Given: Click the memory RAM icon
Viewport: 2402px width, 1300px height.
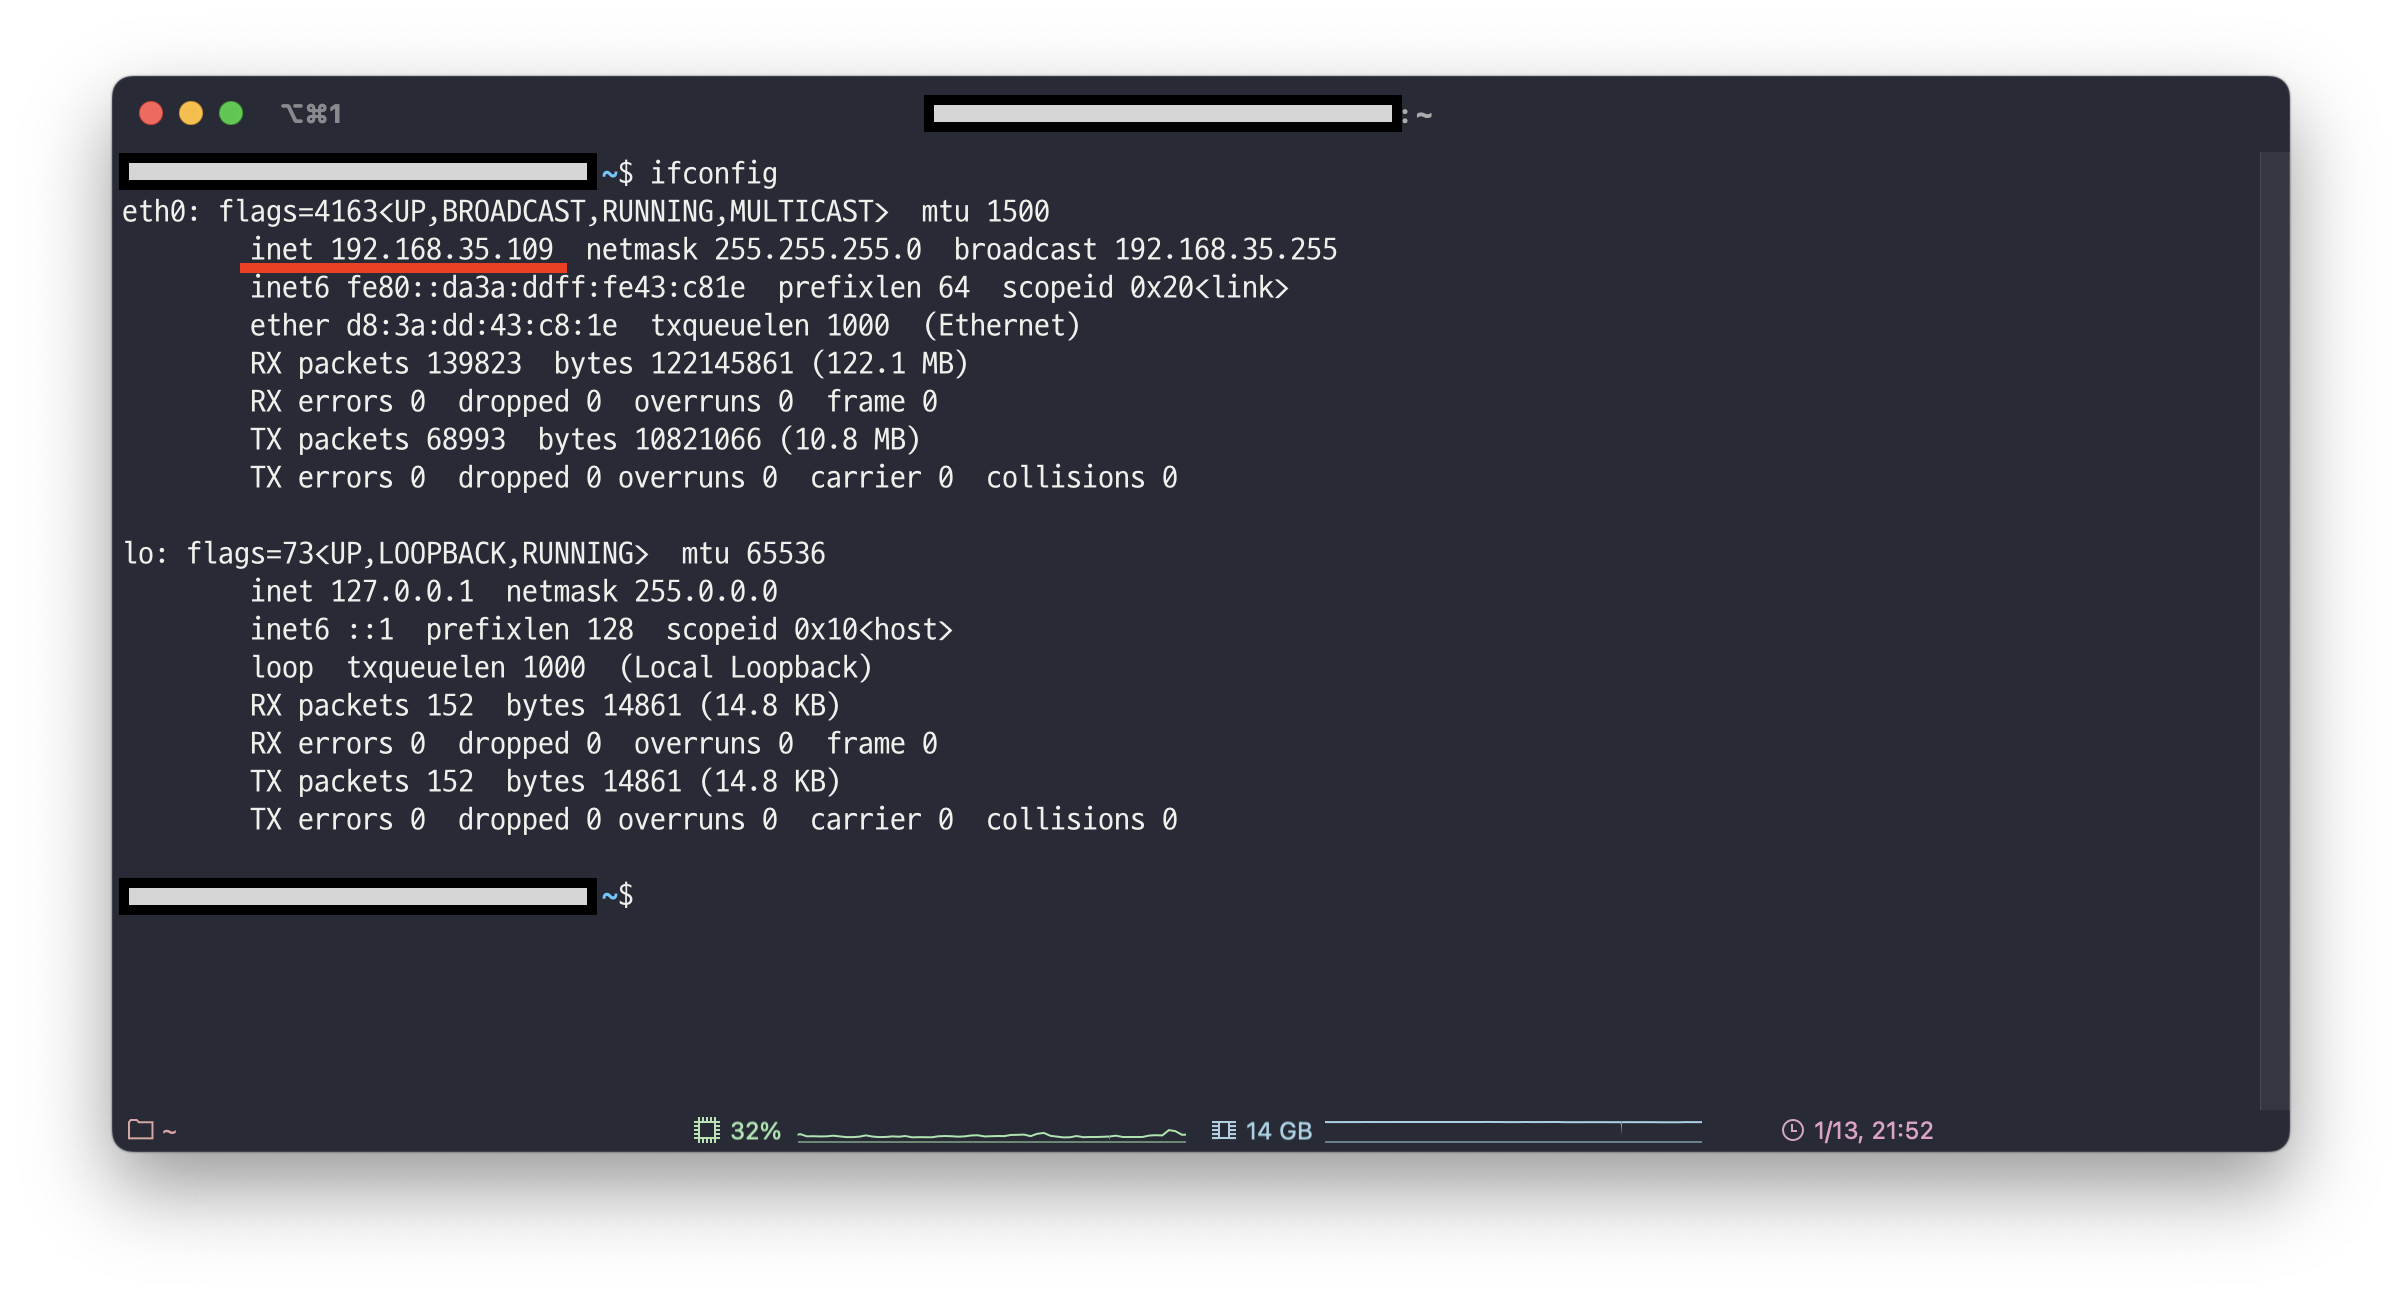Looking at the screenshot, I should tap(1223, 1130).
